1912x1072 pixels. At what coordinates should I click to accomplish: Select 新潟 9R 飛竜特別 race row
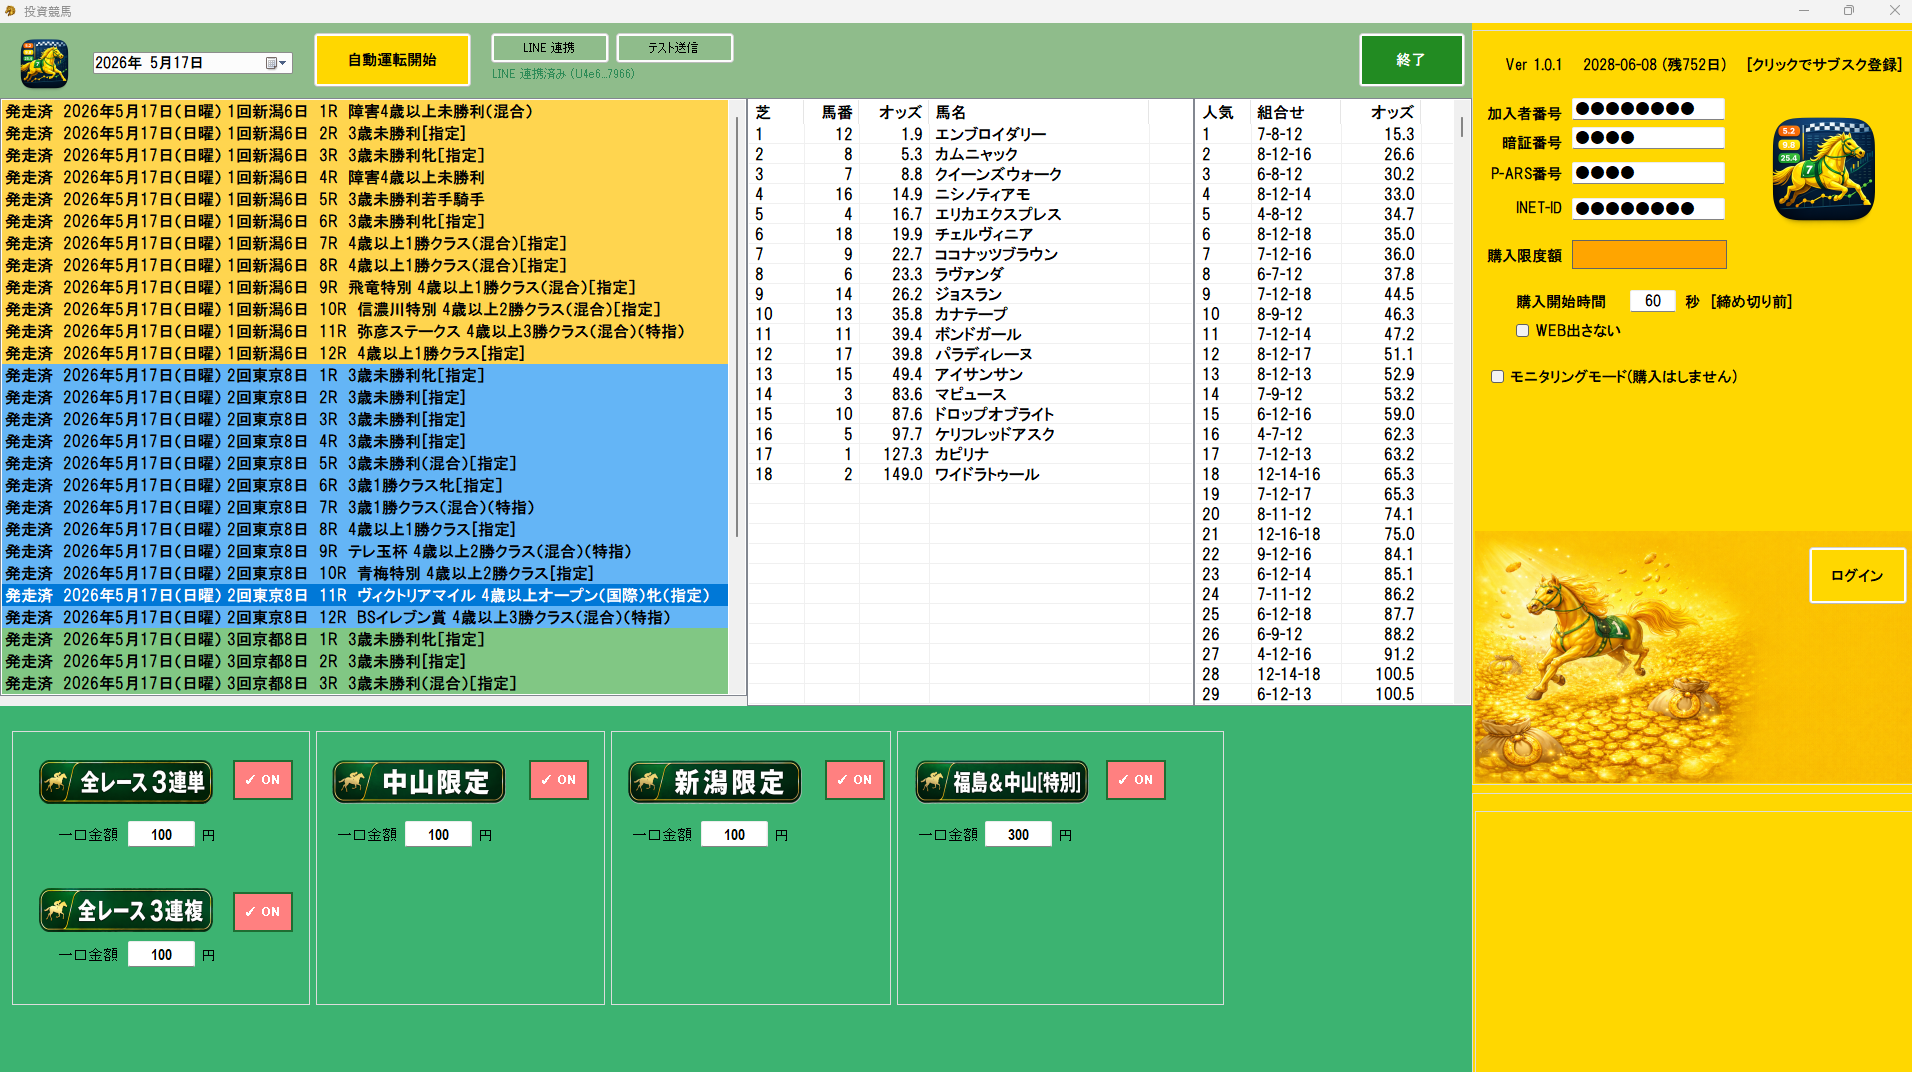tap(364, 288)
